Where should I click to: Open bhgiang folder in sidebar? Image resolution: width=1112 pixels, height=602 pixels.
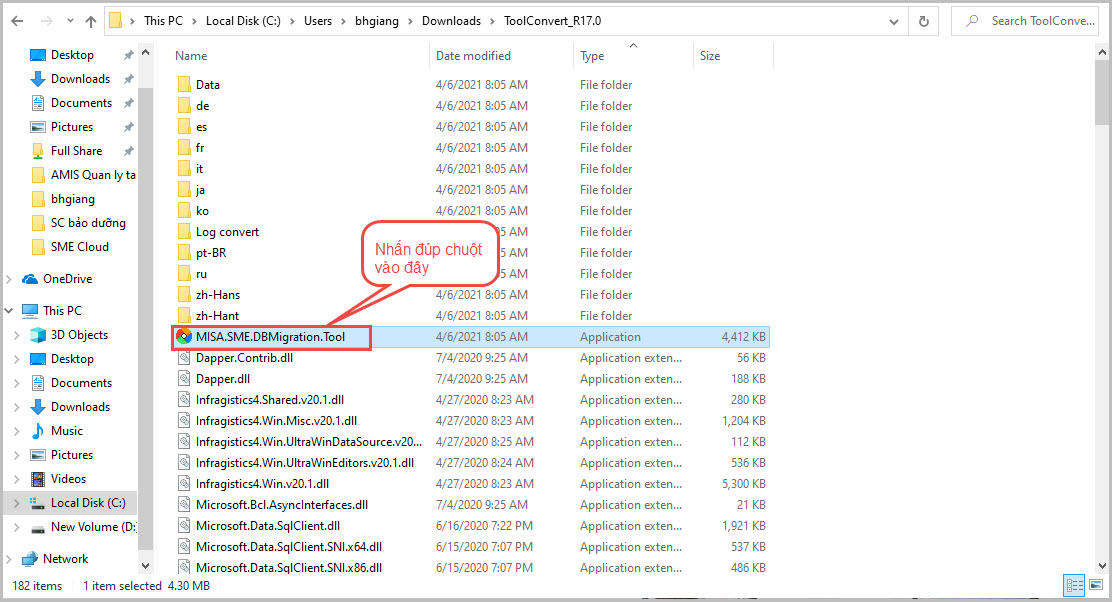[64, 199]
